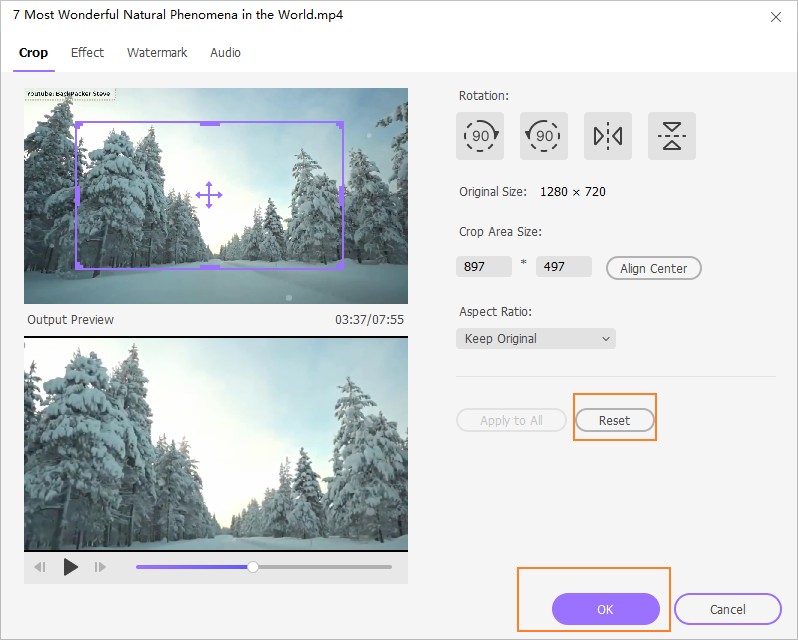Rotate the video 90 degrees clockwise
This screenshot has height=640, width=798.
[x=480, y=136]
